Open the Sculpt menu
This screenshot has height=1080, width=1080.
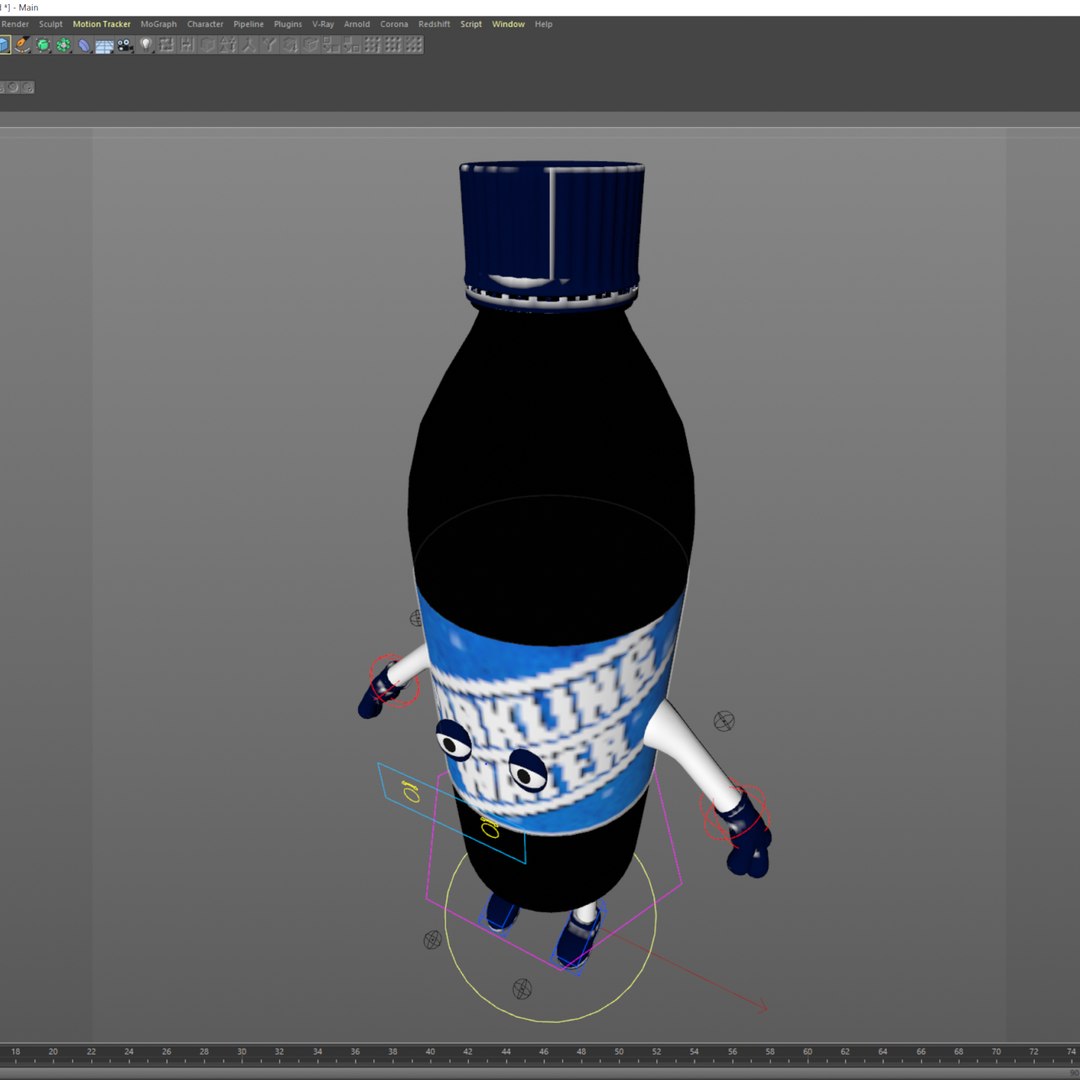tap(50, 24)
